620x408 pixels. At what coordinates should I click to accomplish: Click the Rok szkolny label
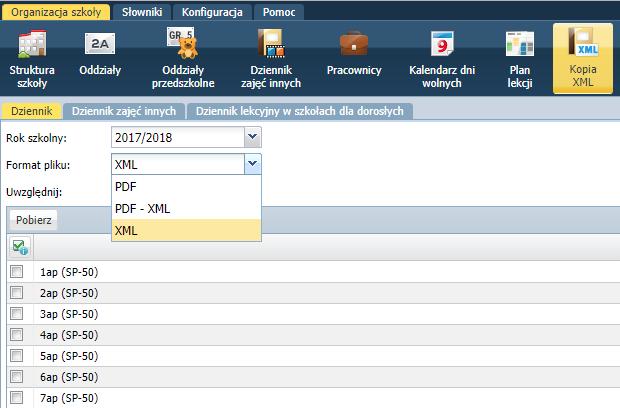click(x=36, y=138)
